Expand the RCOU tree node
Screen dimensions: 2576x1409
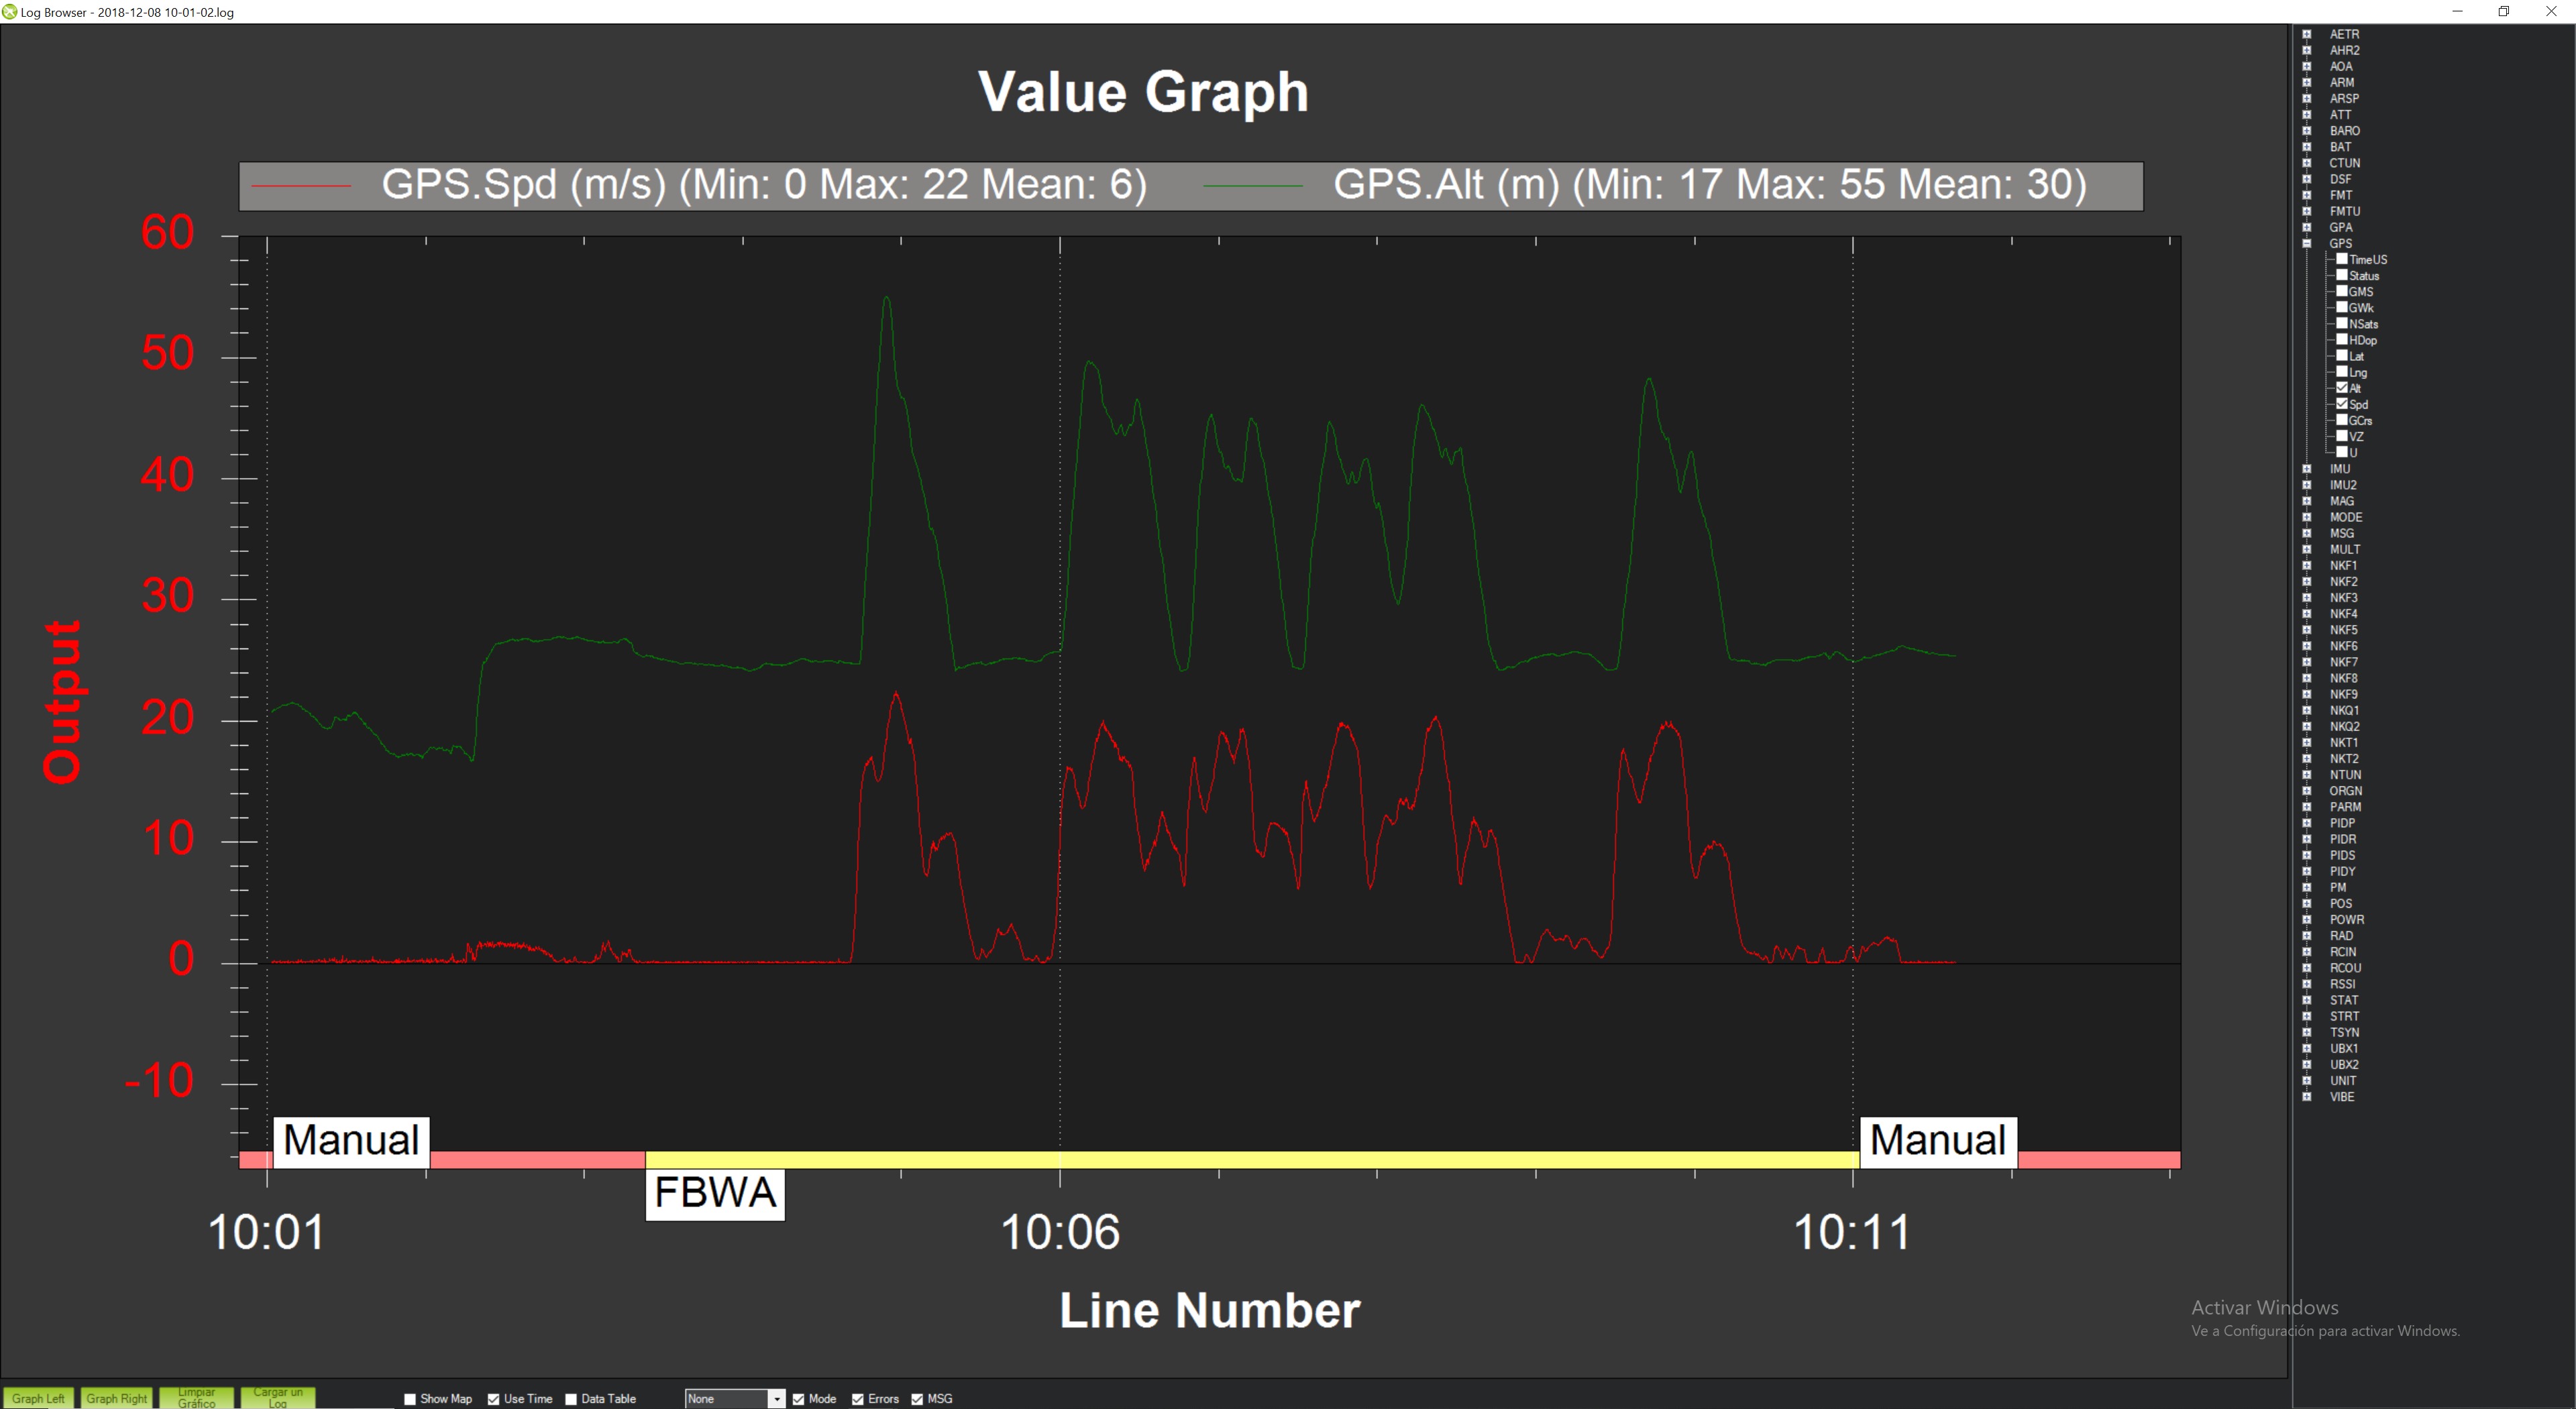2306,967
